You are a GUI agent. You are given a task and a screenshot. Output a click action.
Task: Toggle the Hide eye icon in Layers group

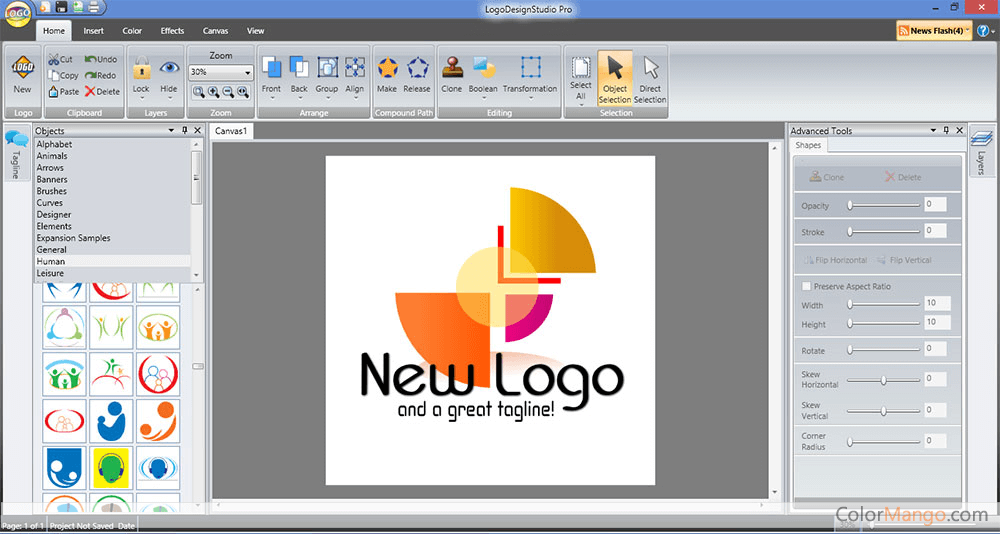(x=169, y=68)
